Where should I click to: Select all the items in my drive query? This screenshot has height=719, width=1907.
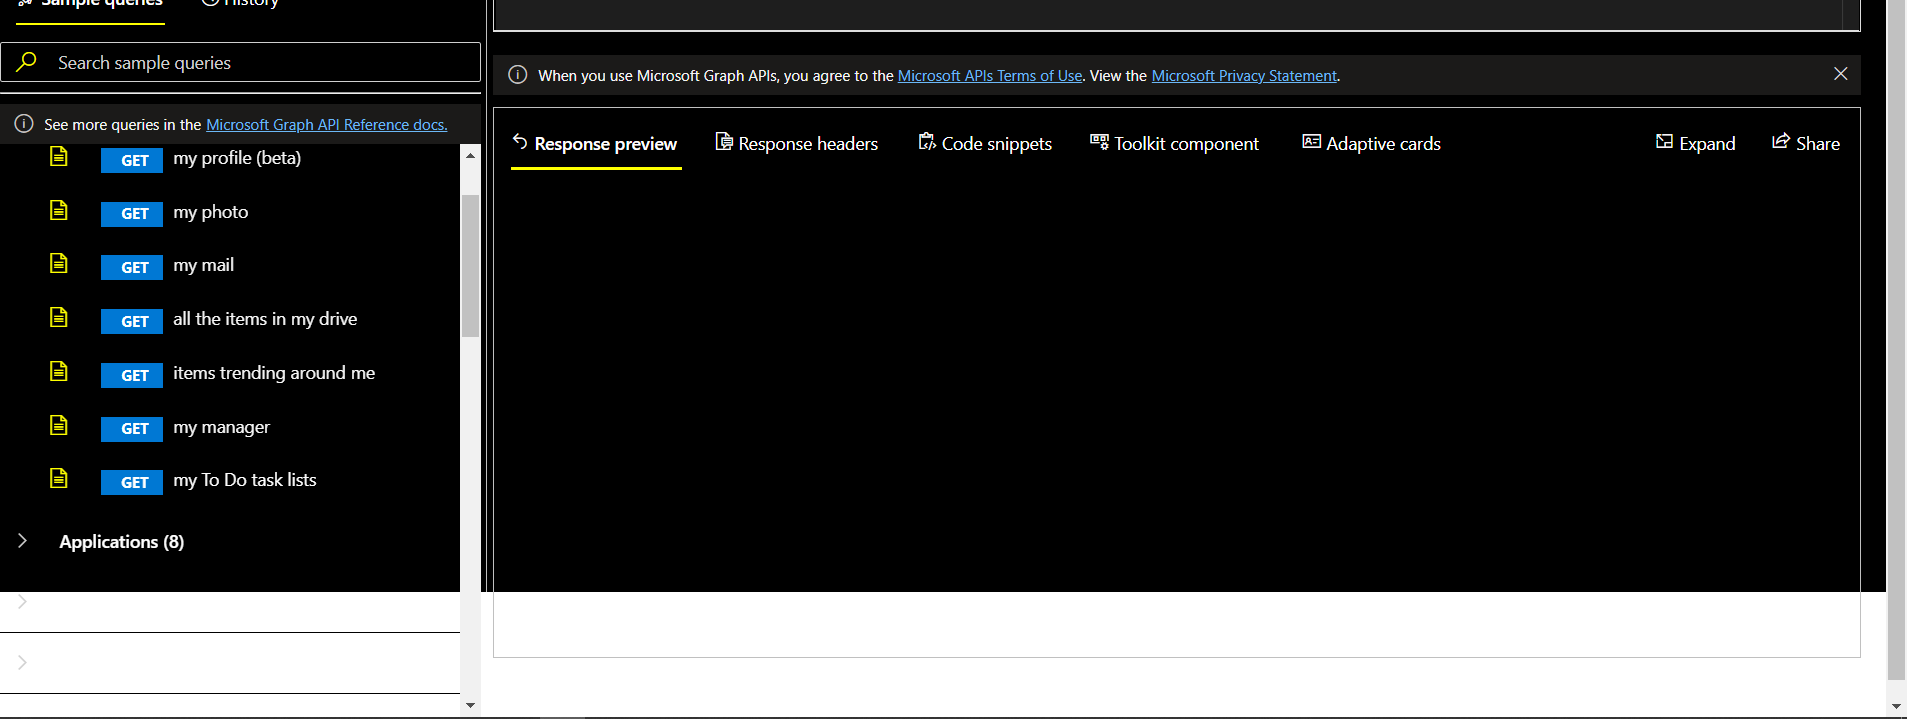(265, 319)
